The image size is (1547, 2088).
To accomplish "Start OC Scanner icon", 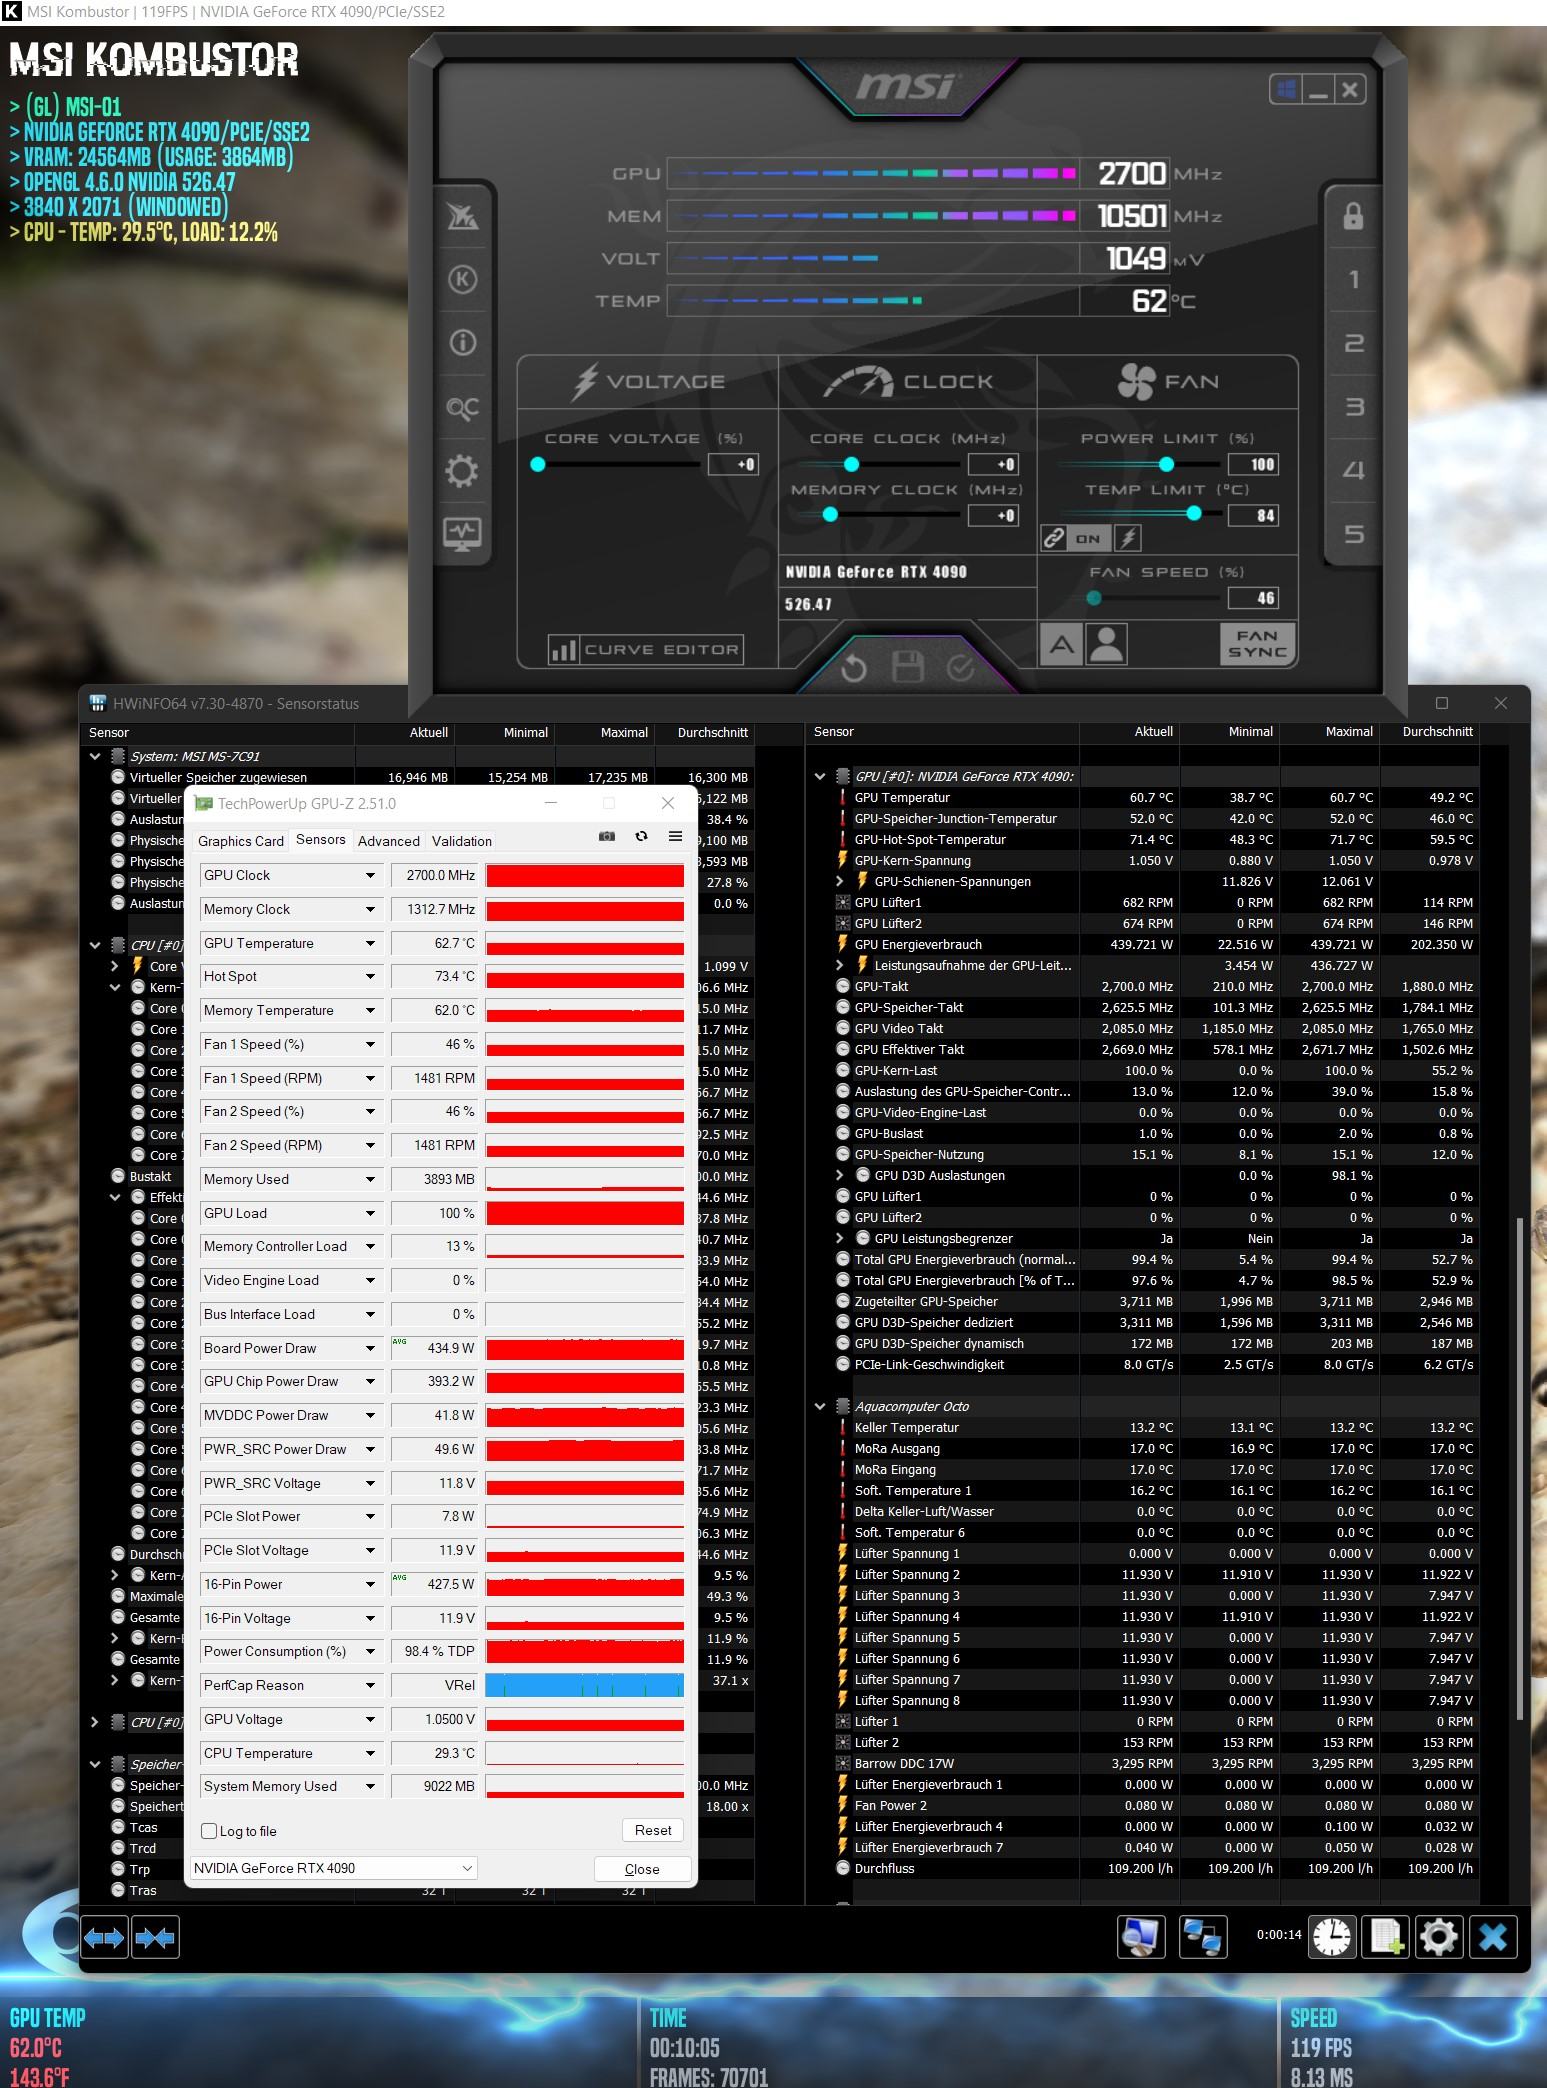I will [x=462, y=407].
